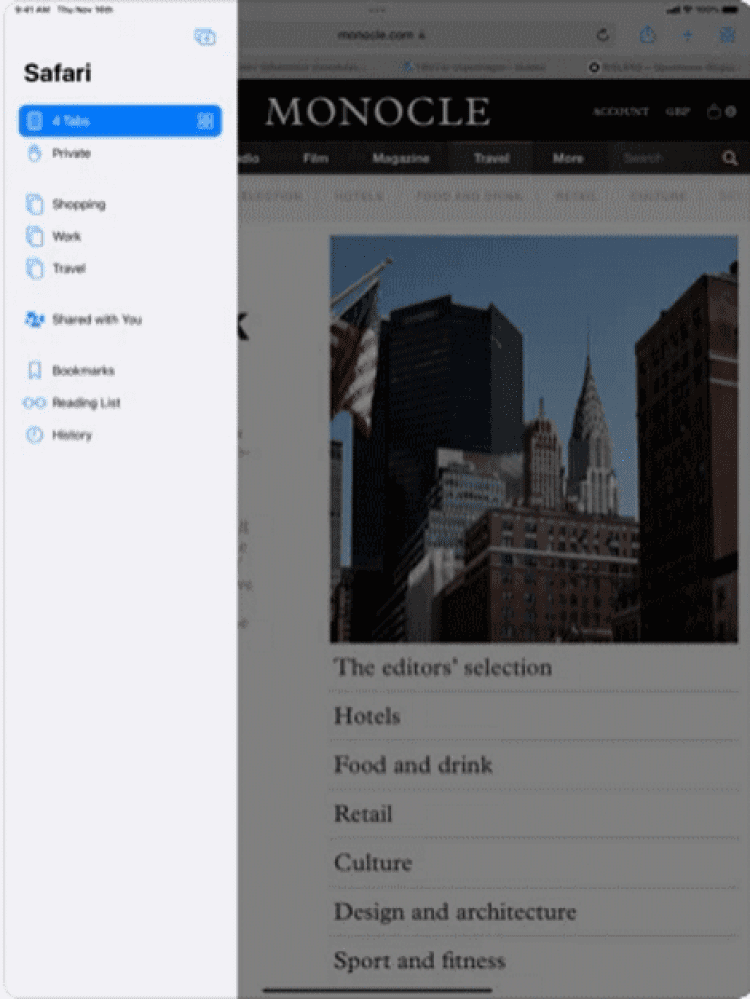Open the ACCOUNT link in Monocle header
The width and height of the screenshot is (750, 999).
tap(621, 111)
